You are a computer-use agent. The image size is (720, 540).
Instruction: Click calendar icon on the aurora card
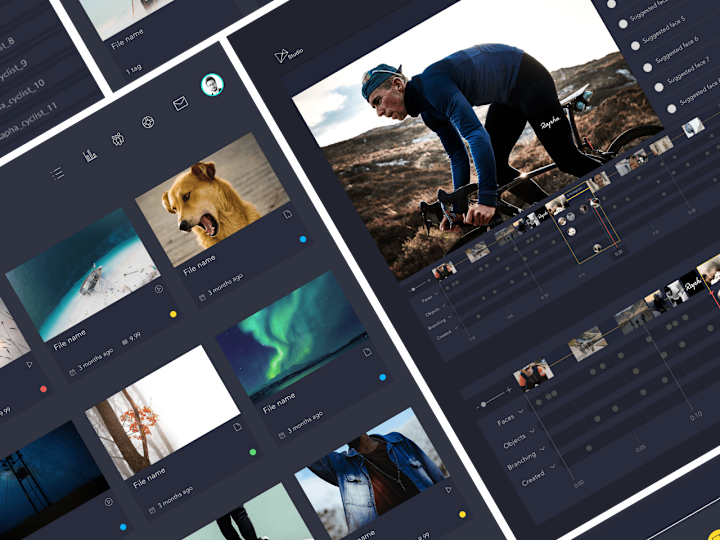pos(282,436)
